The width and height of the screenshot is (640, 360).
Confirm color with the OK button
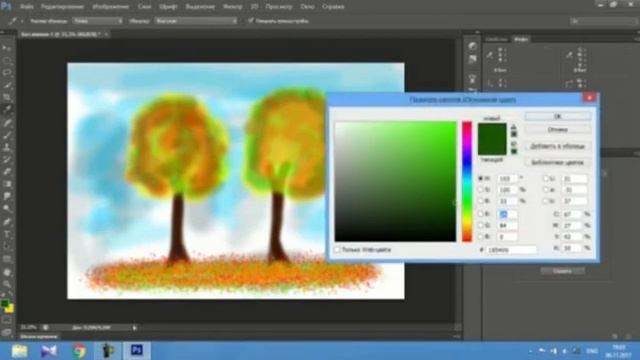click(558, 116)
